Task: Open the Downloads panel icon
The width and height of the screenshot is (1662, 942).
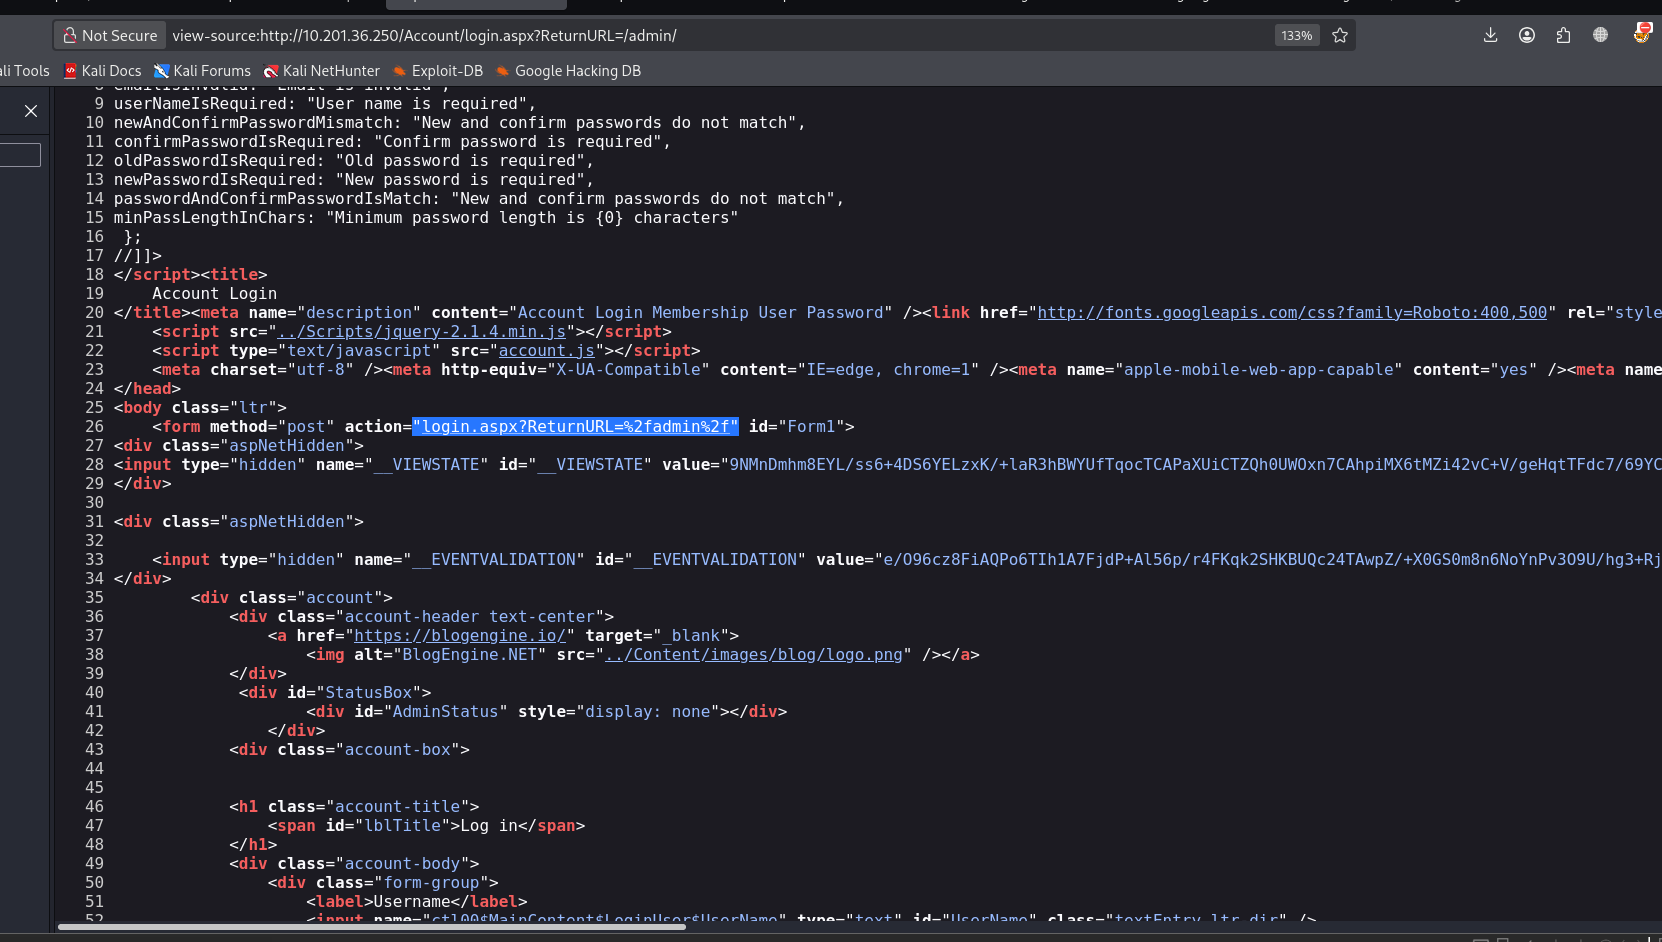Action: point(1490,36)
